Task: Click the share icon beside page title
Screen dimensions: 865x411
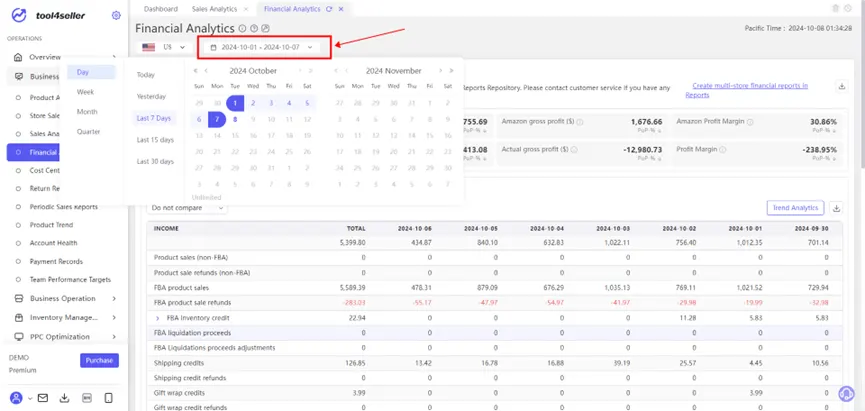Action: click(x=265, y=29)
